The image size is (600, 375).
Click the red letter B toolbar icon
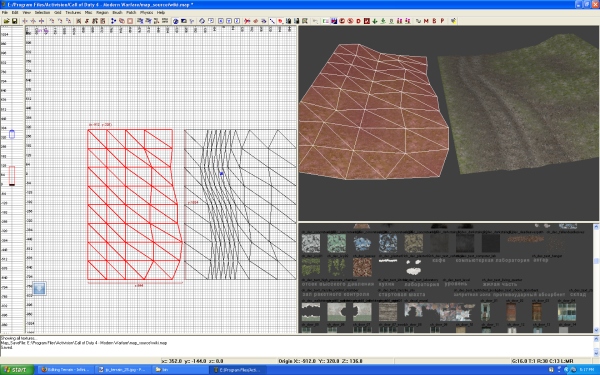click(434, 21)
